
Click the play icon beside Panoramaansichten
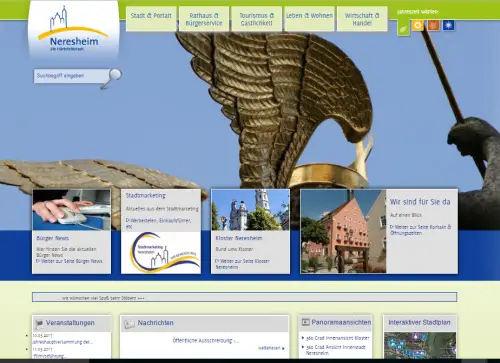click(306, 322)
